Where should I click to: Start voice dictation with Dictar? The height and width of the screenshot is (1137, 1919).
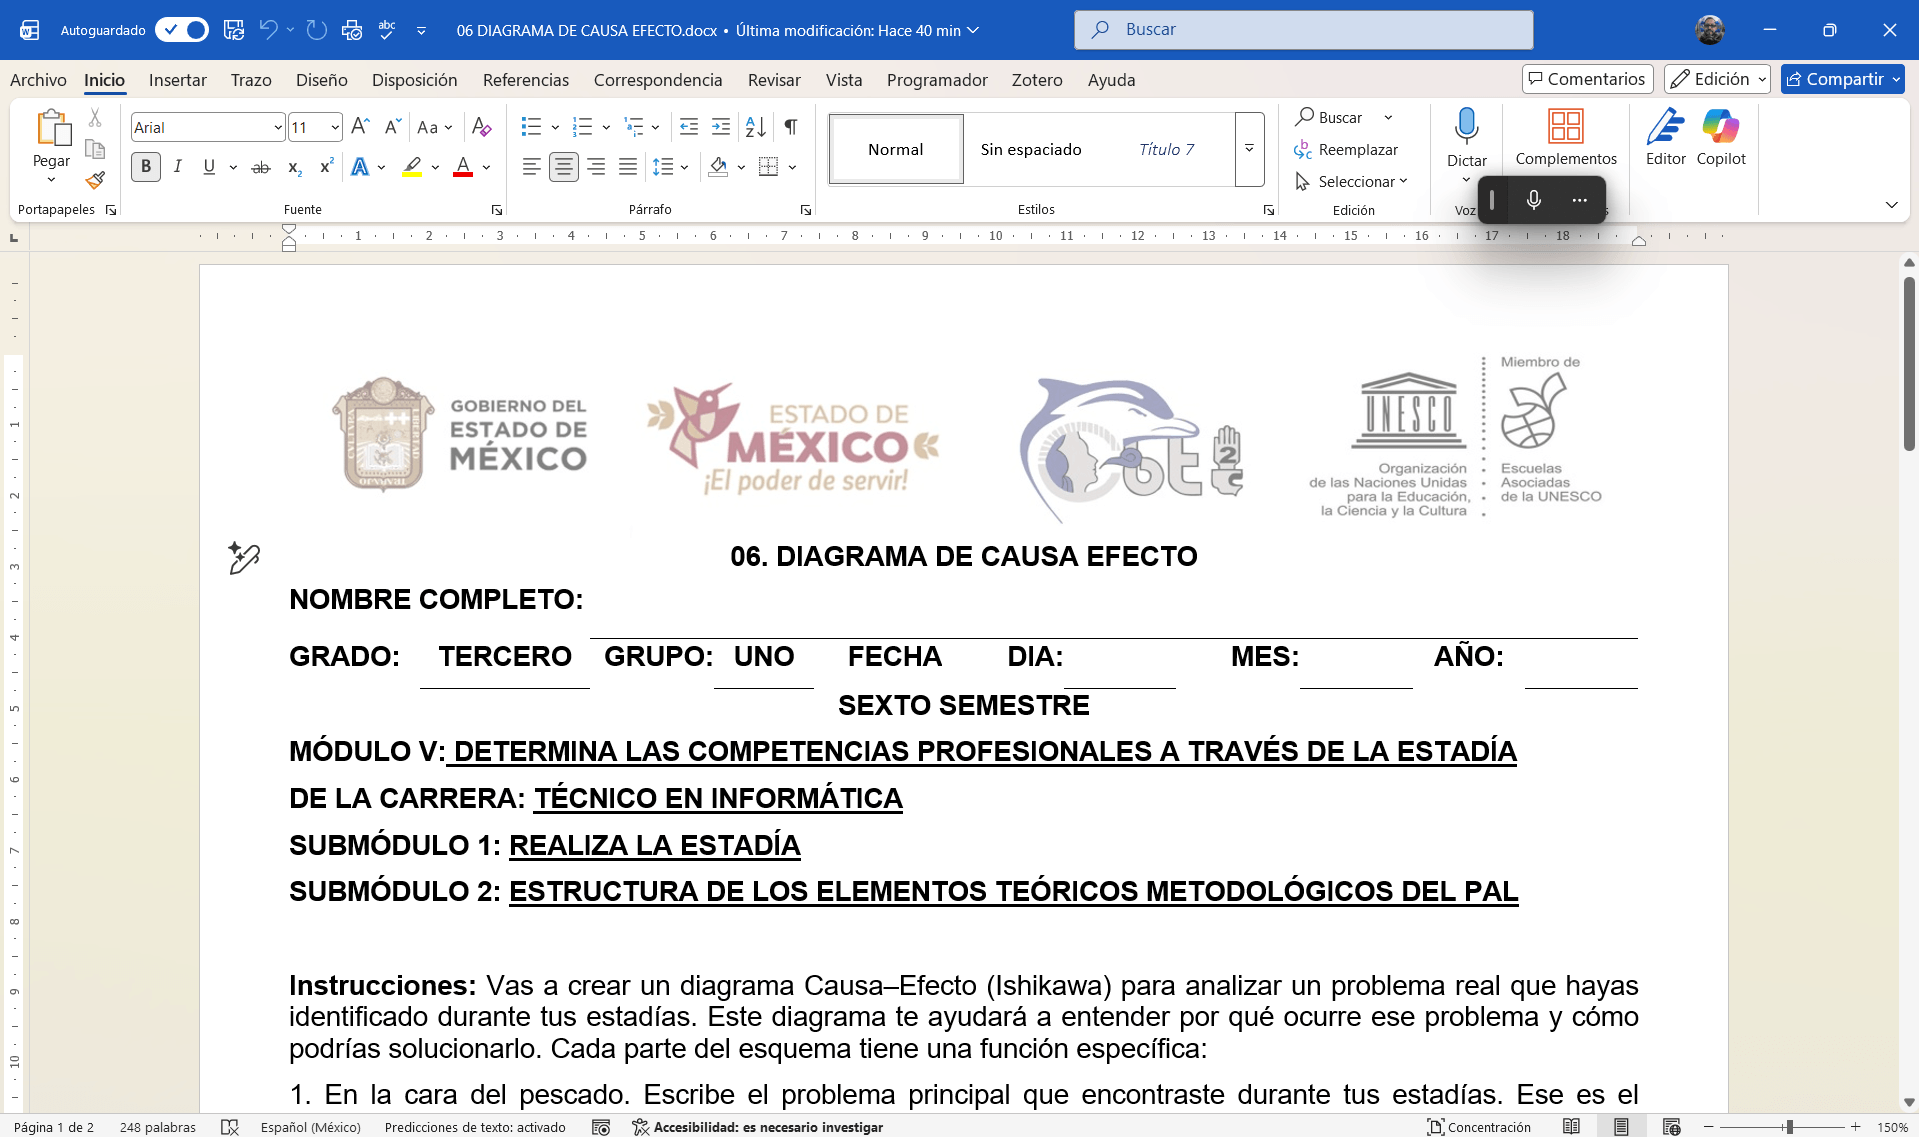point(1466,137)
